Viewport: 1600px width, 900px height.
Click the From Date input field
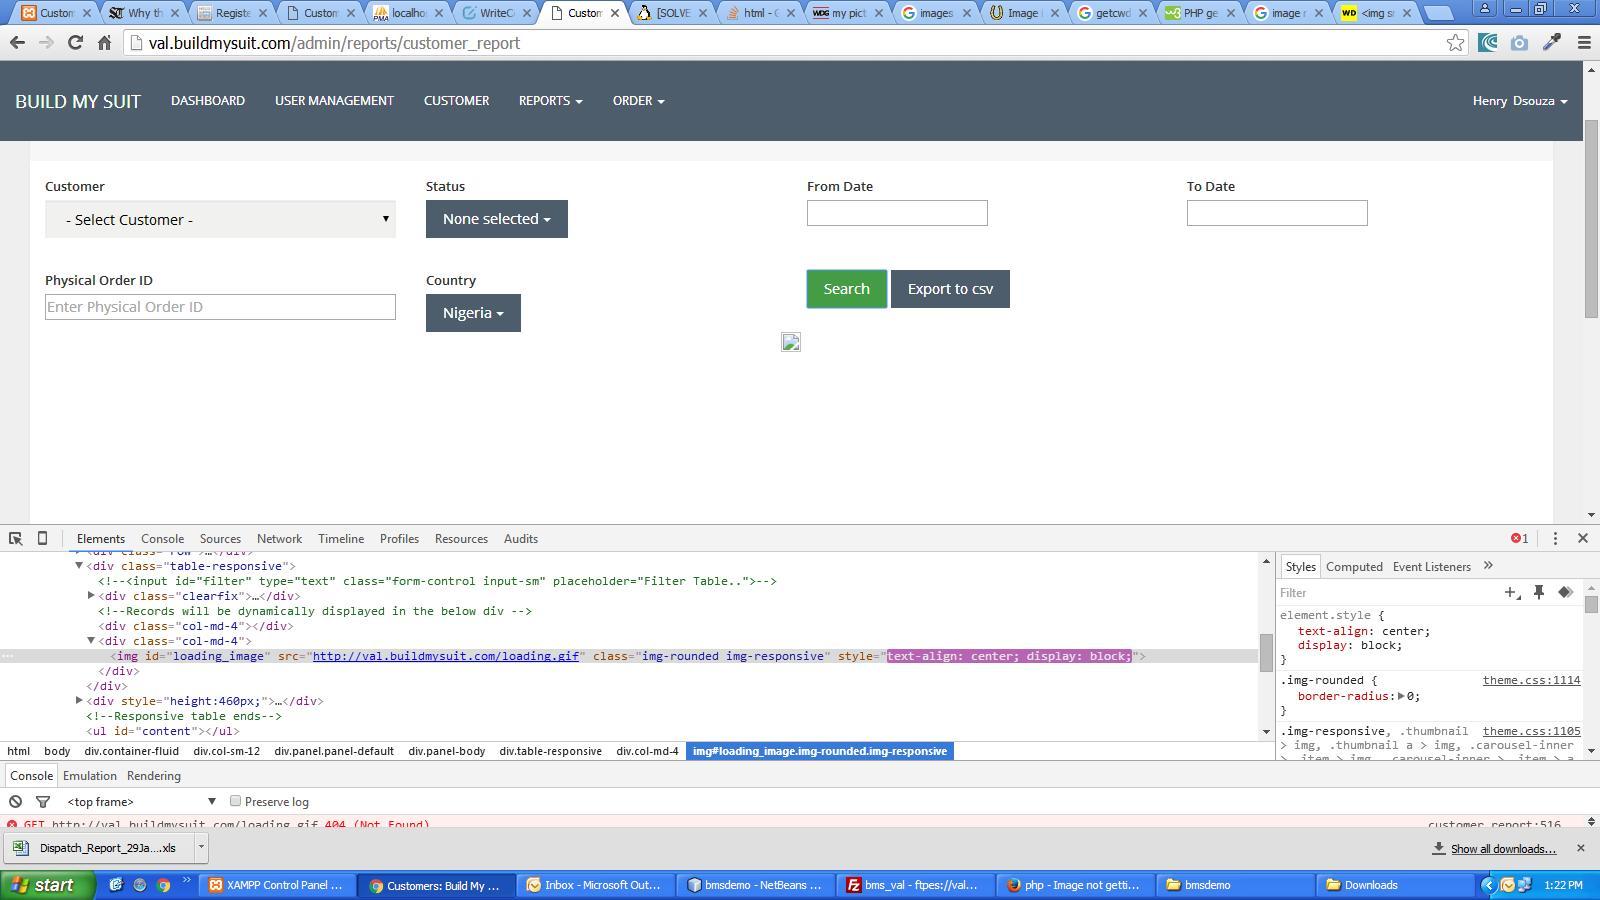click(x=897, y=213)
